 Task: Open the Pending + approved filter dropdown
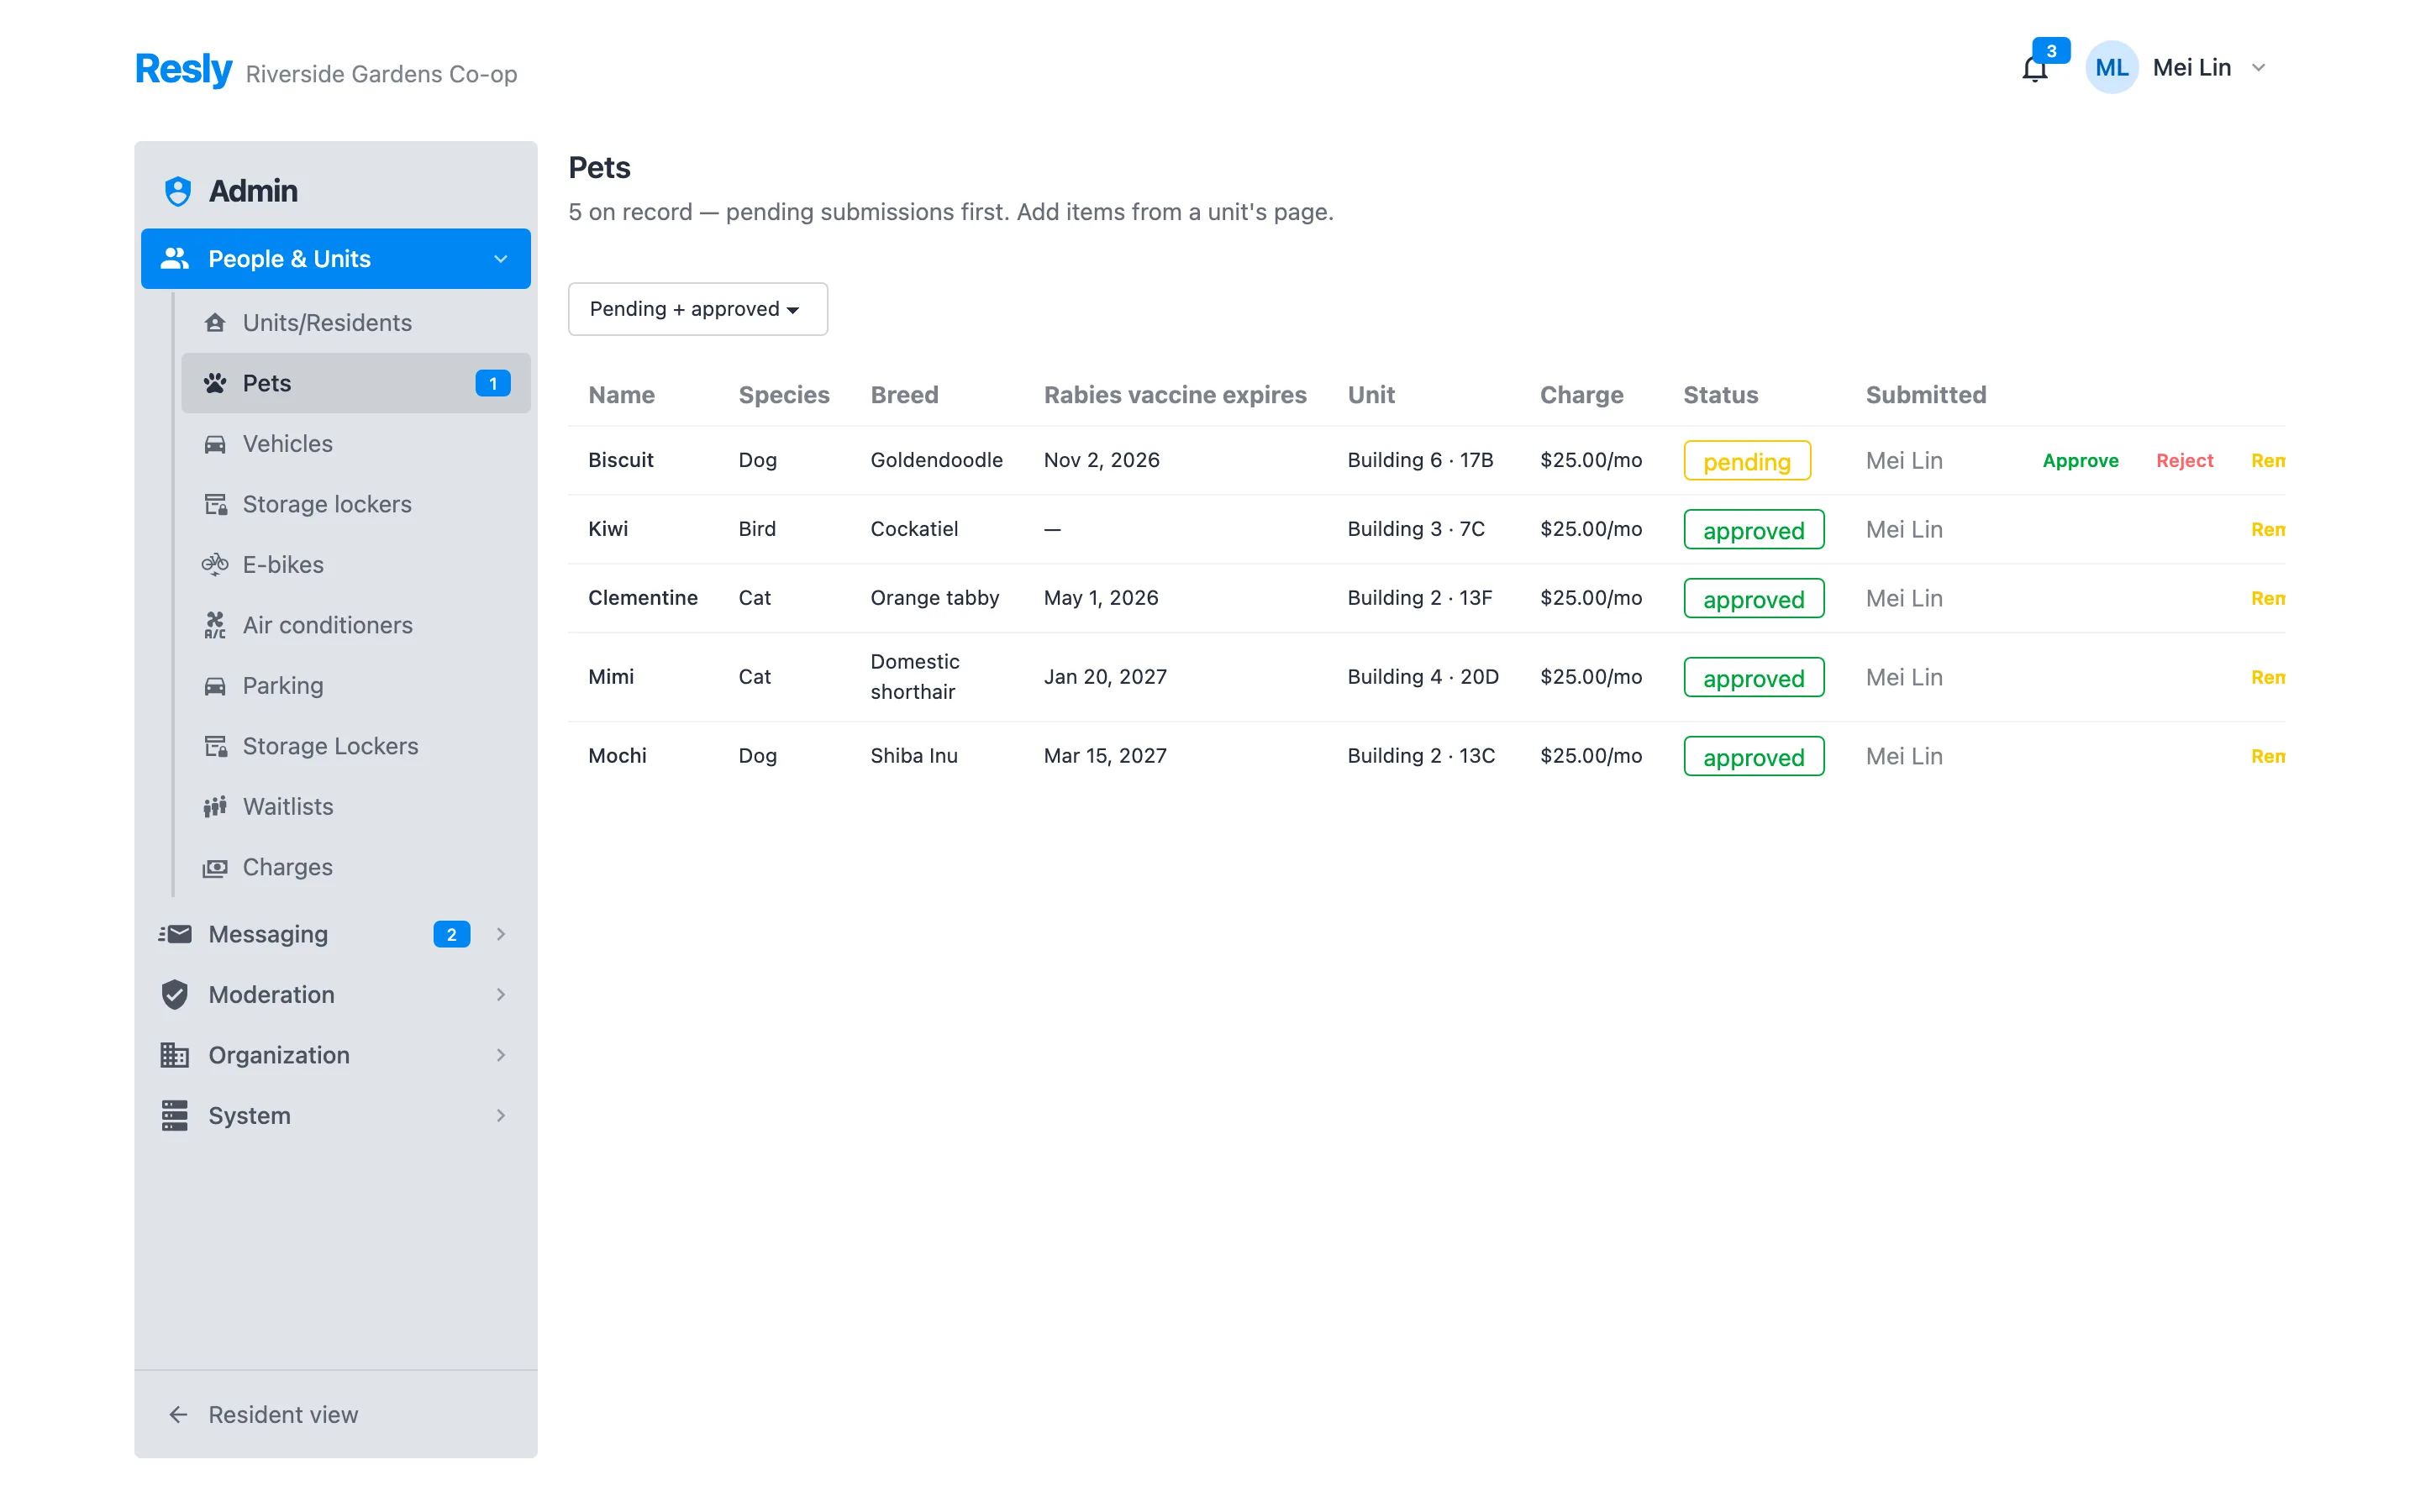(x=698, y=309)
